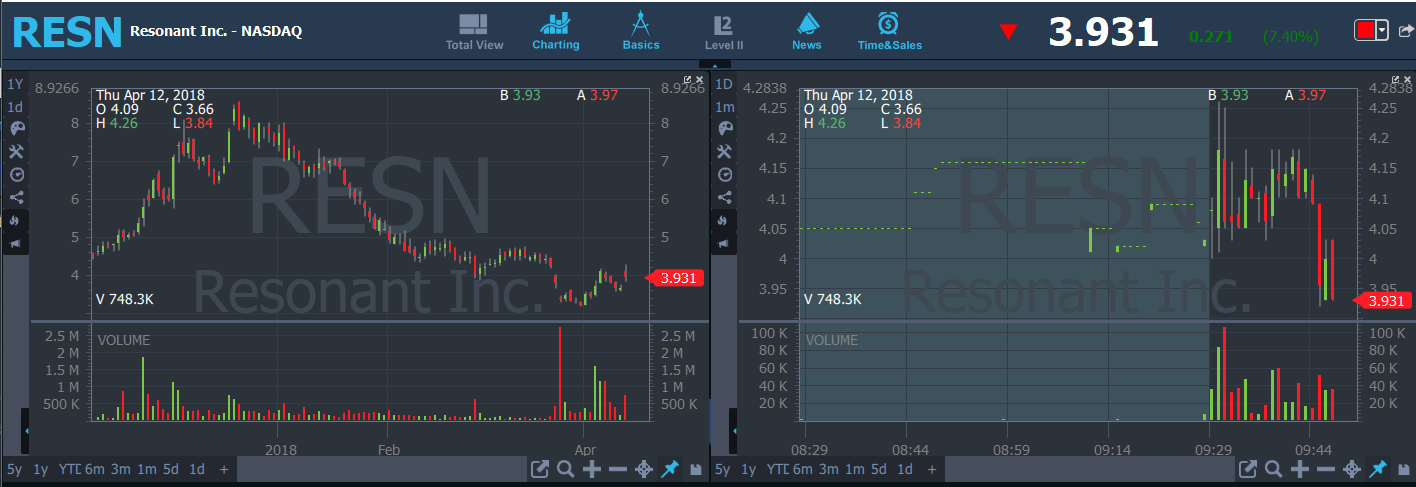The width and height of the screenshot is (1416, 487).
Task: Detach the right chart with top-right popout icon
Action: (x=1397, y=79)
